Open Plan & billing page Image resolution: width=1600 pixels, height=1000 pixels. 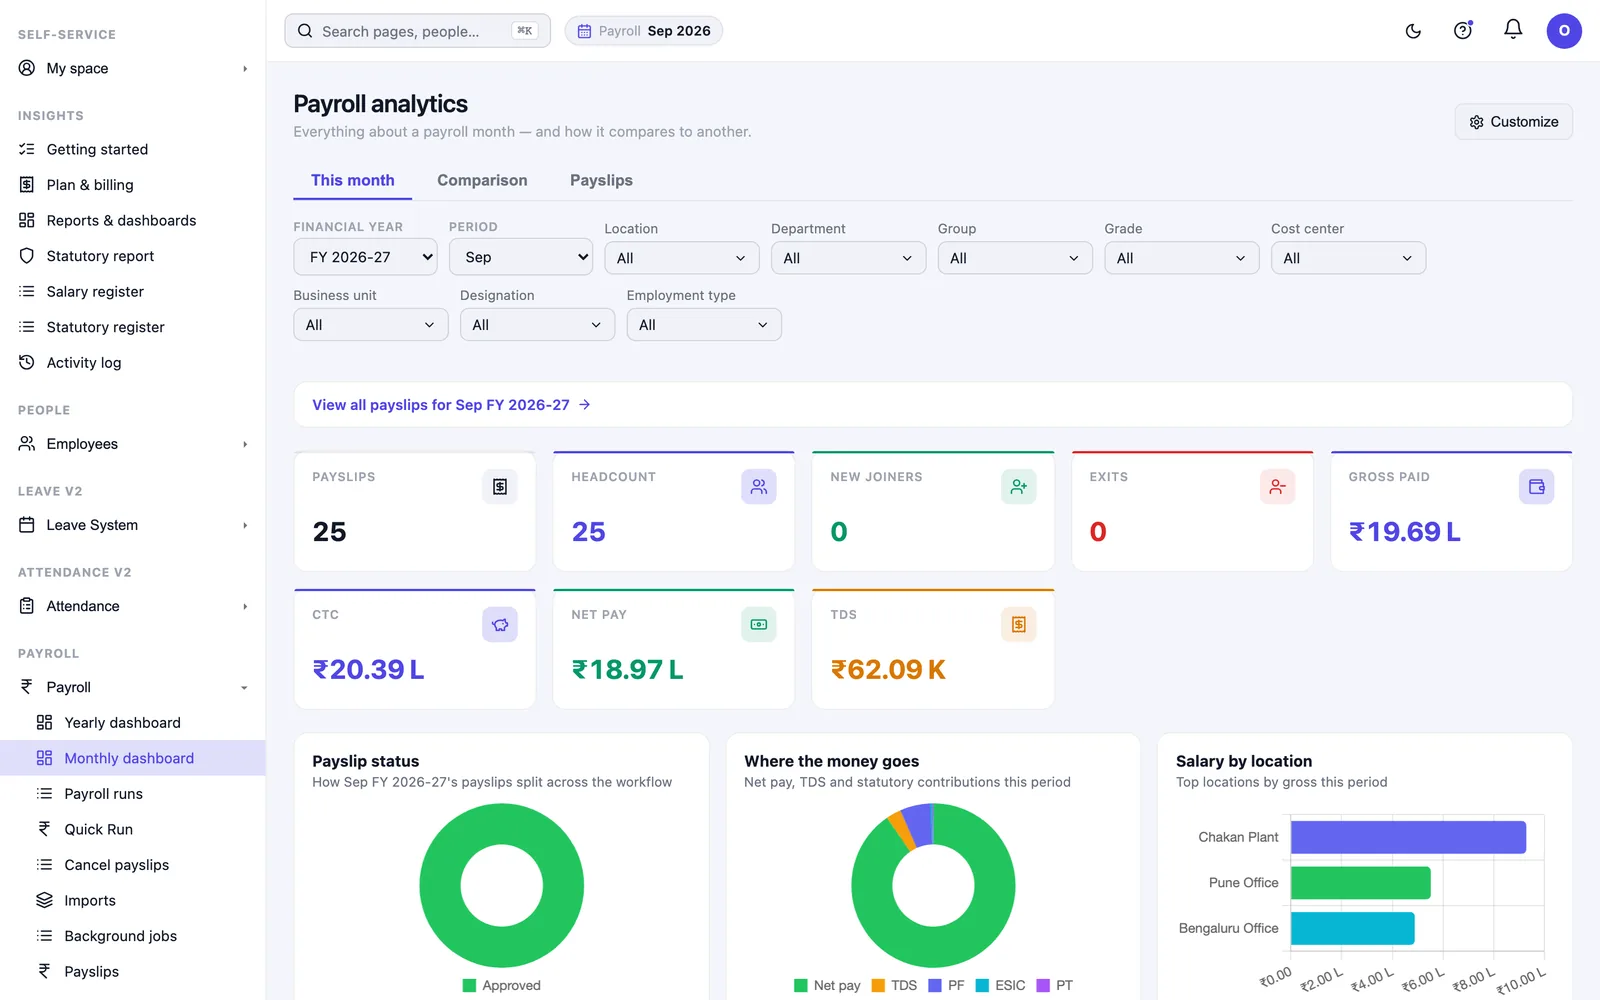click(132, 185)
